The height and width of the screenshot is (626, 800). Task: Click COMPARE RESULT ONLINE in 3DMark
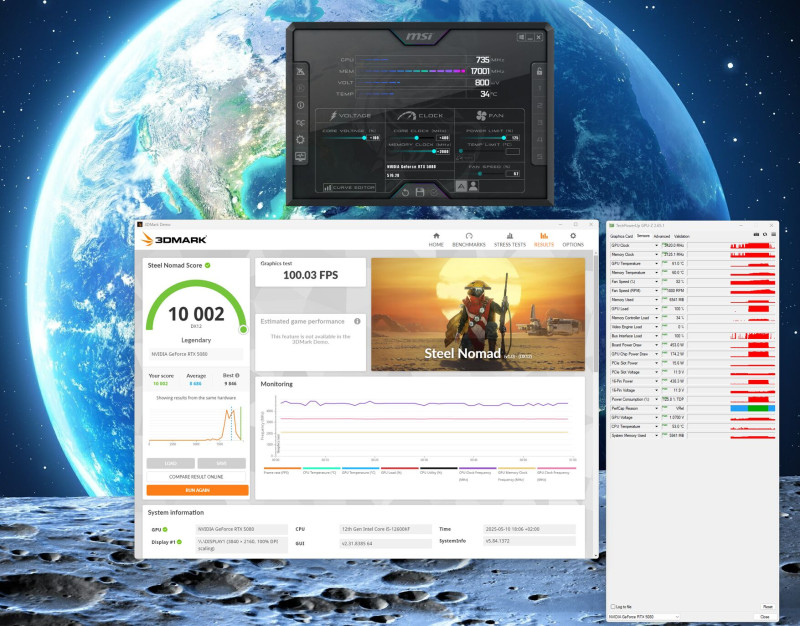(196, 477)
